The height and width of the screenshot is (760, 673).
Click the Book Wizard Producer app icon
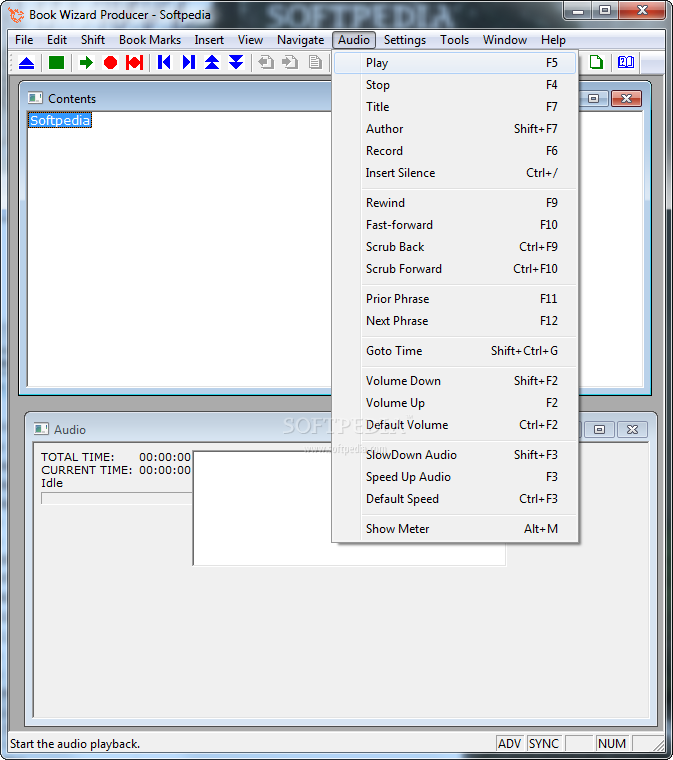coord(16,15)
